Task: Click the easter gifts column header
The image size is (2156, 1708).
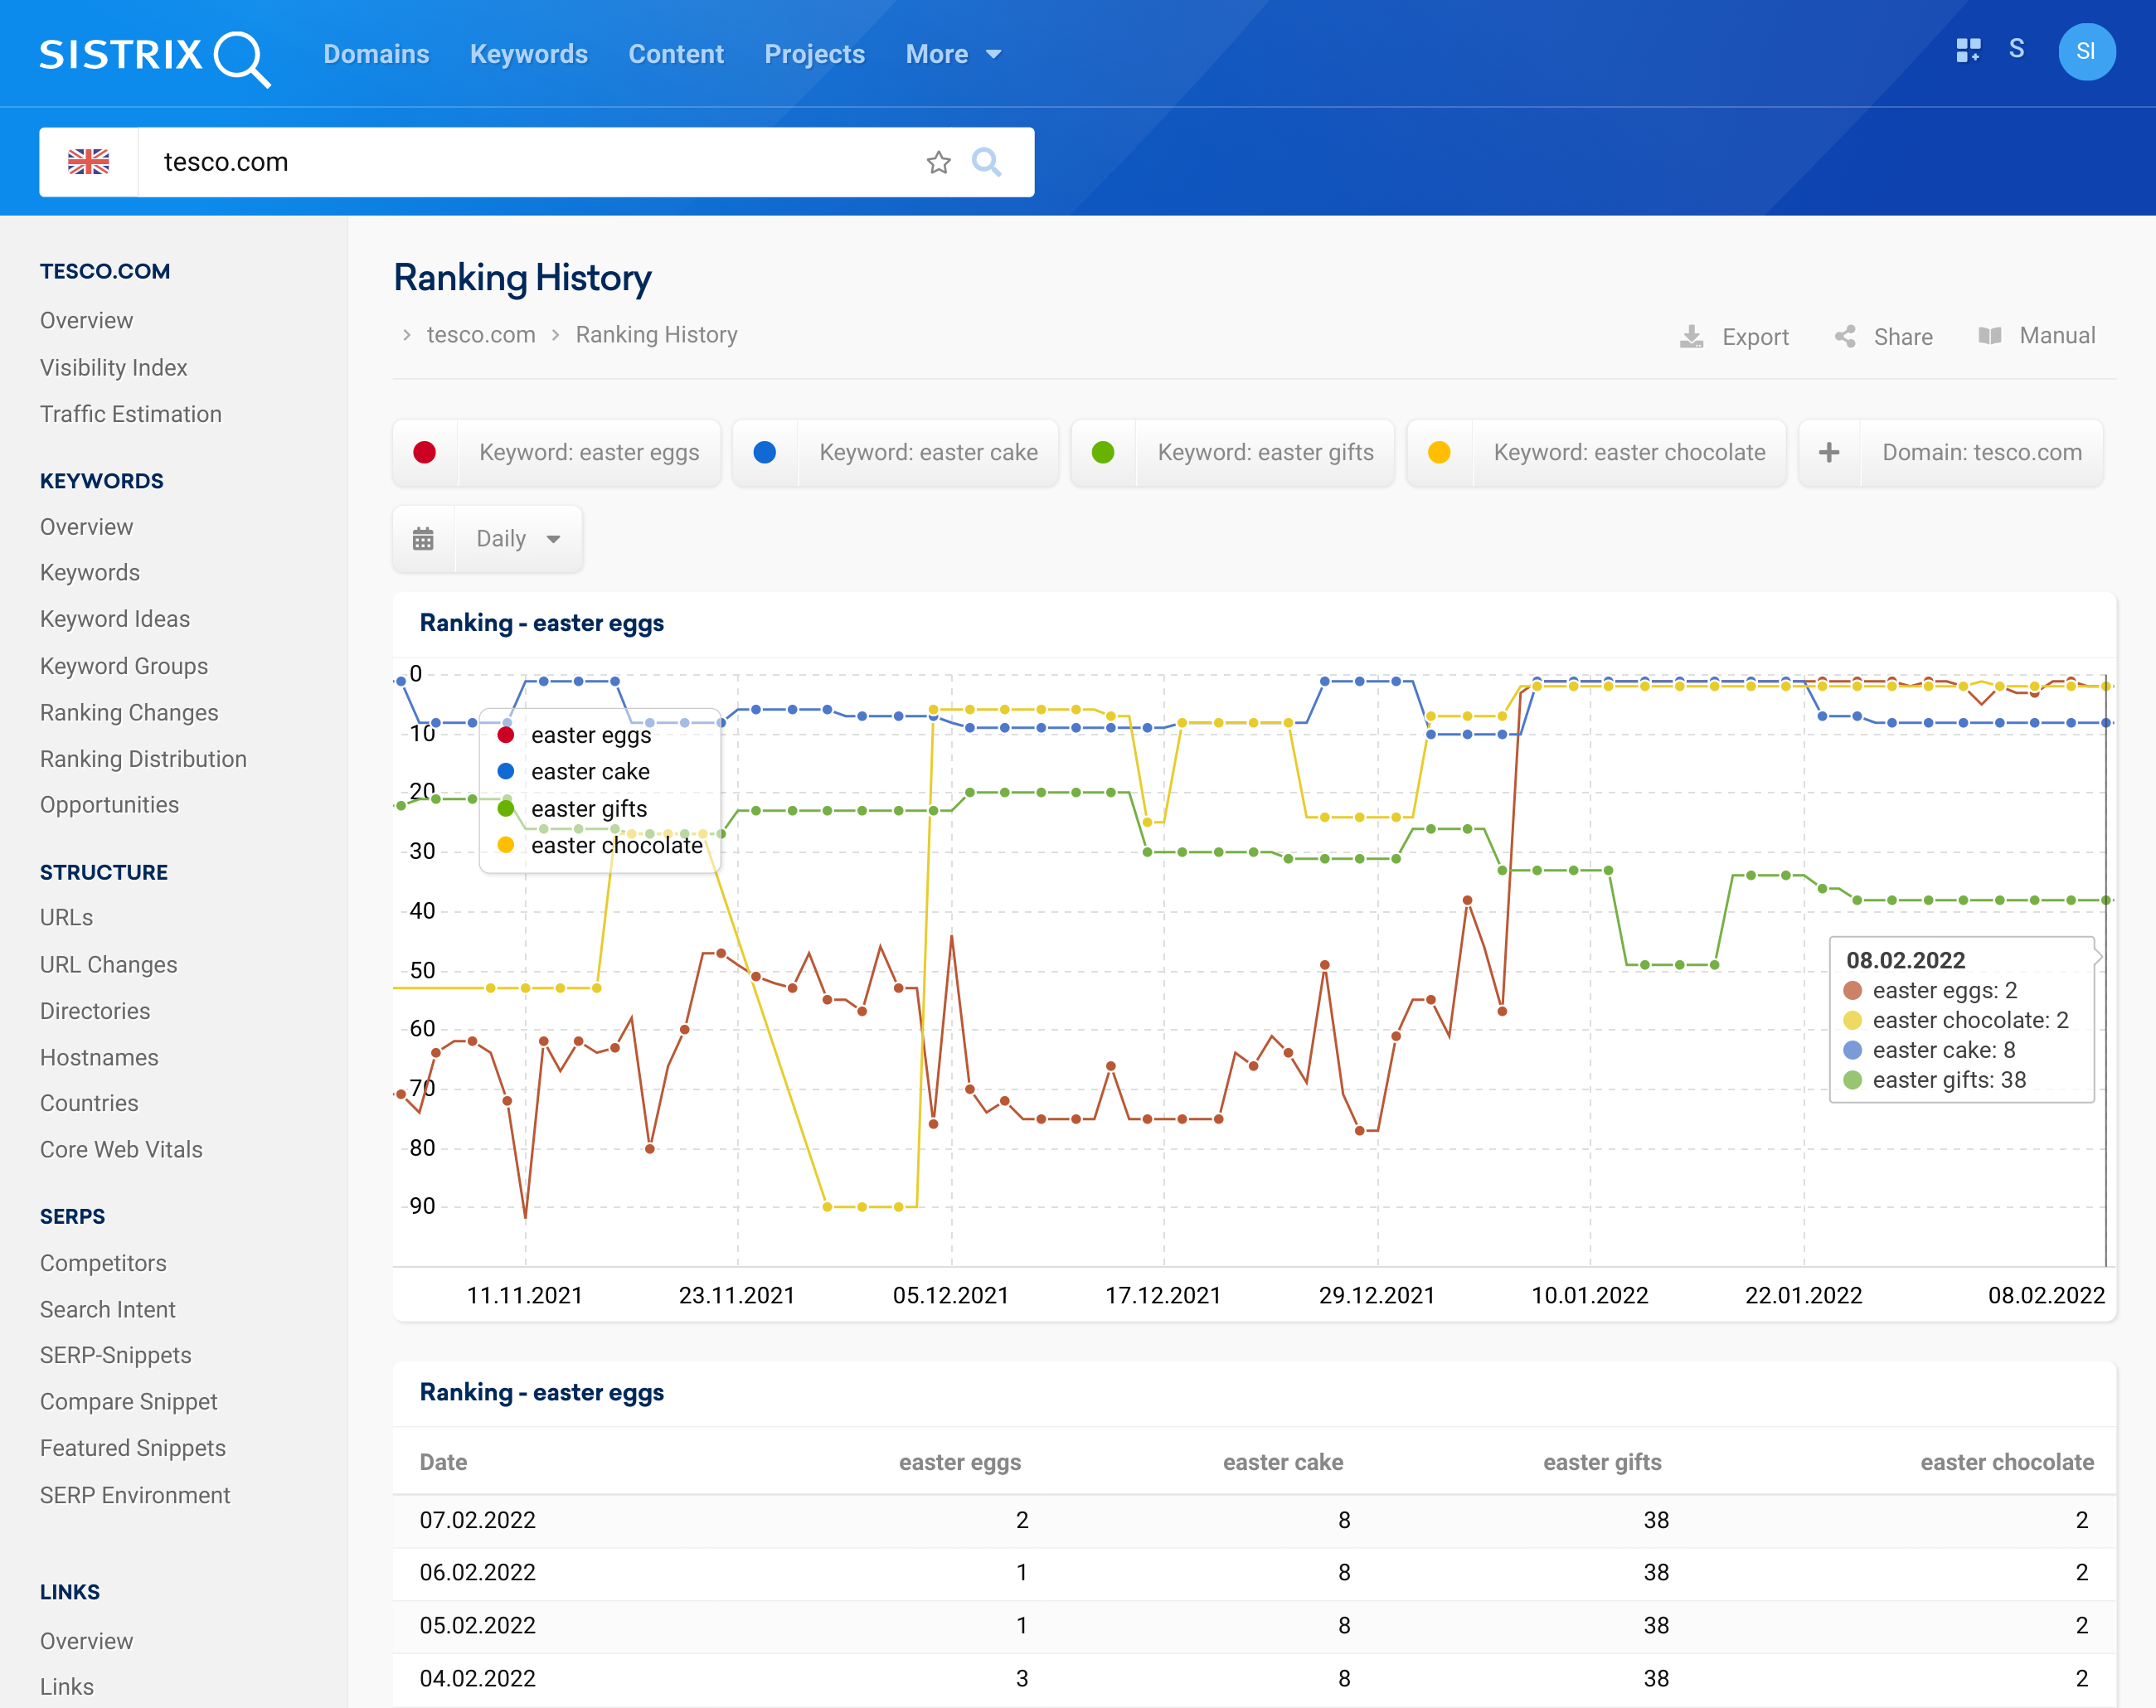Action: tap(1602, 1462)
